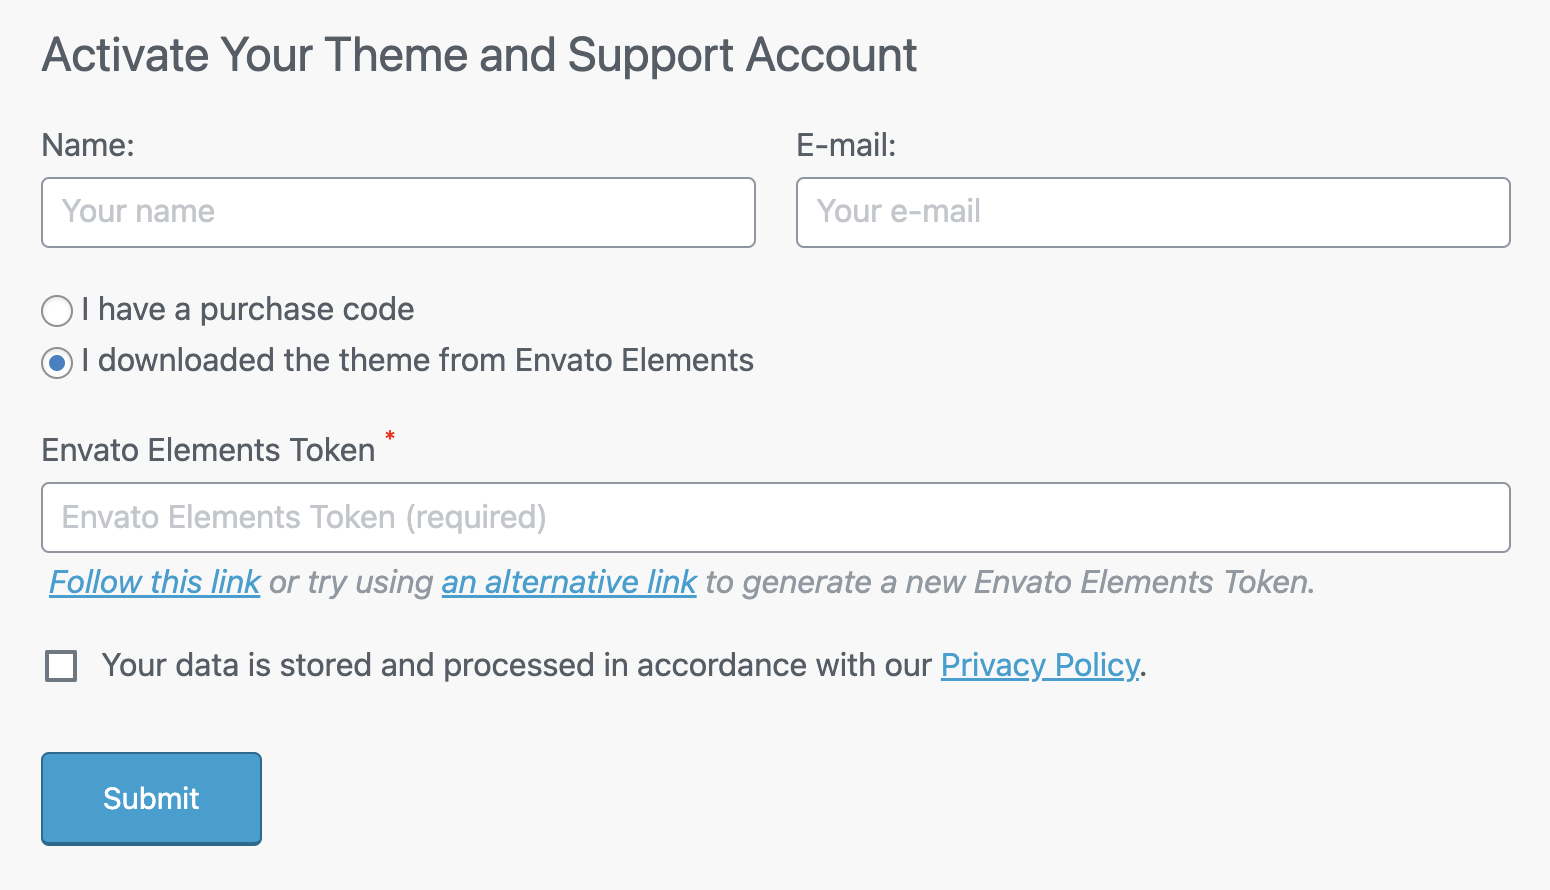This screenshot has height=890, width=1550.
Task: Click the "to generate a new Envato Elements Token" hint
Action: (1010, 582)
